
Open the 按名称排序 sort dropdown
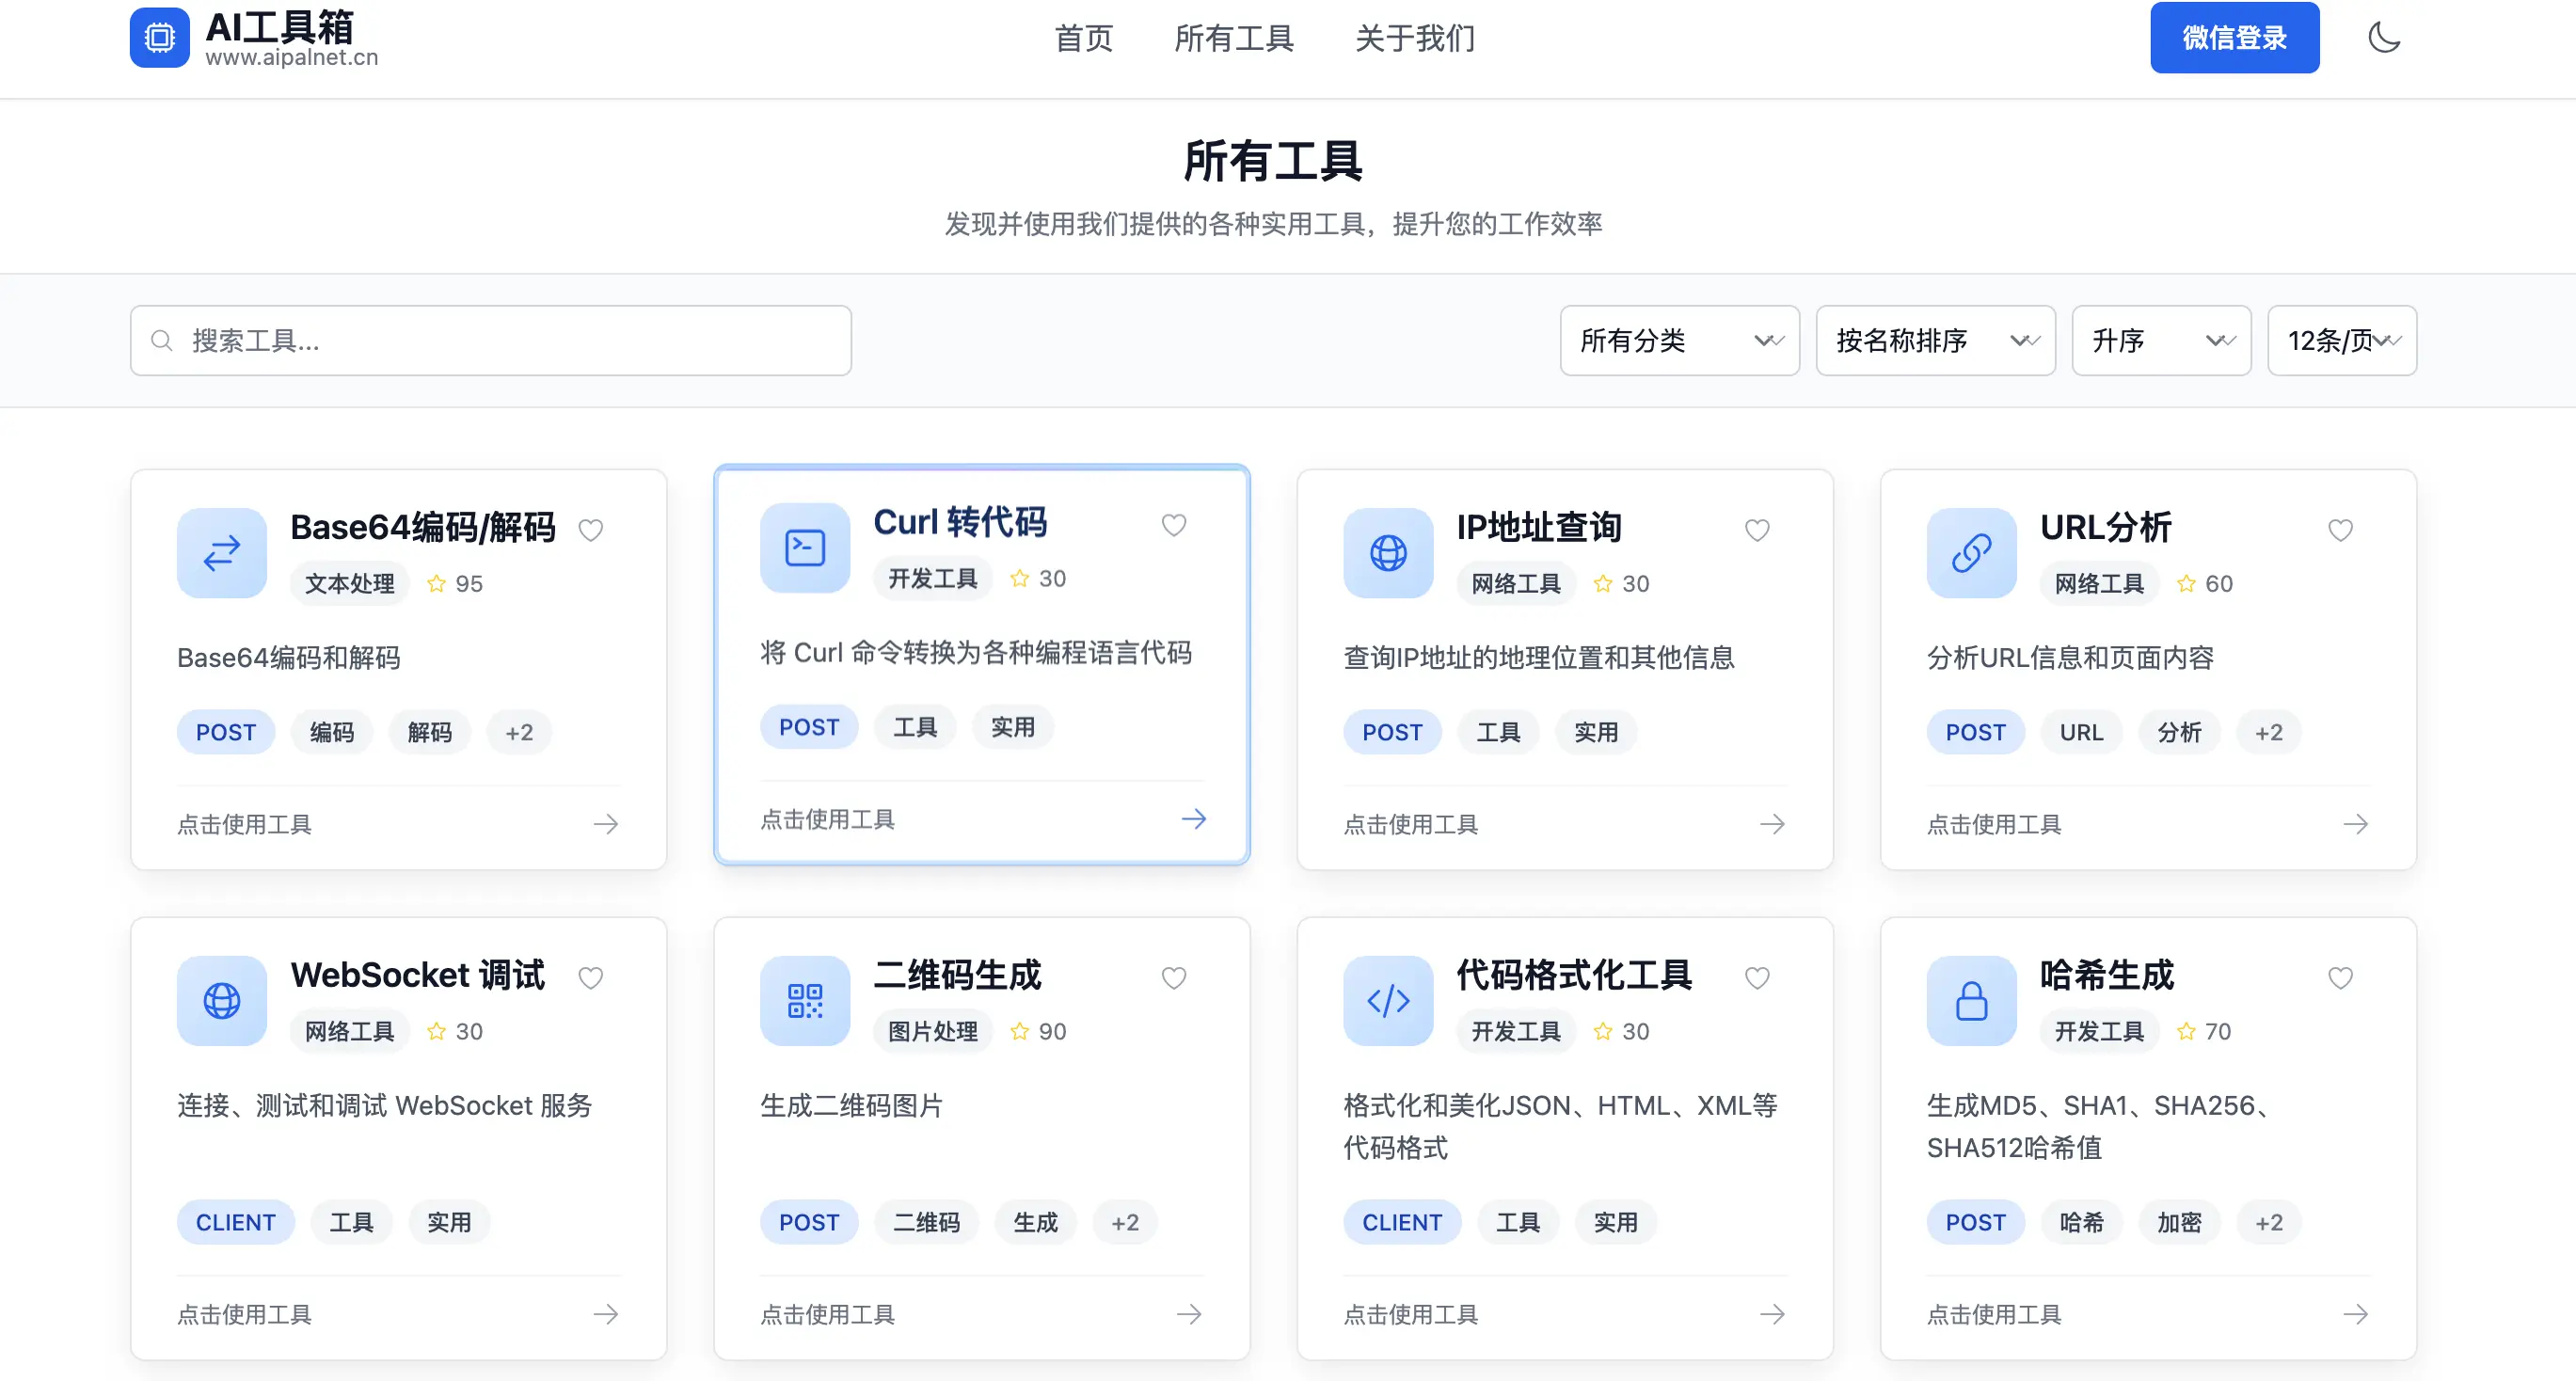(1935, 341)
